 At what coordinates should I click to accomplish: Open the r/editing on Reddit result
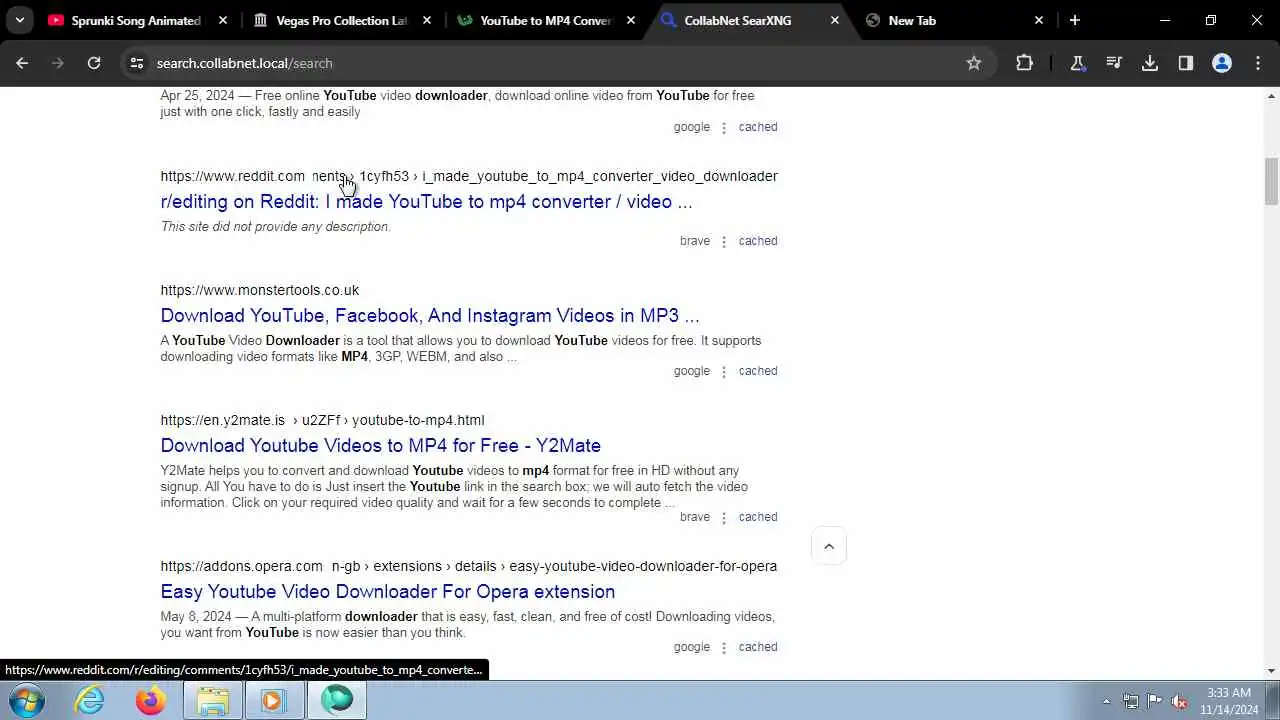click(x=426, y=201)
